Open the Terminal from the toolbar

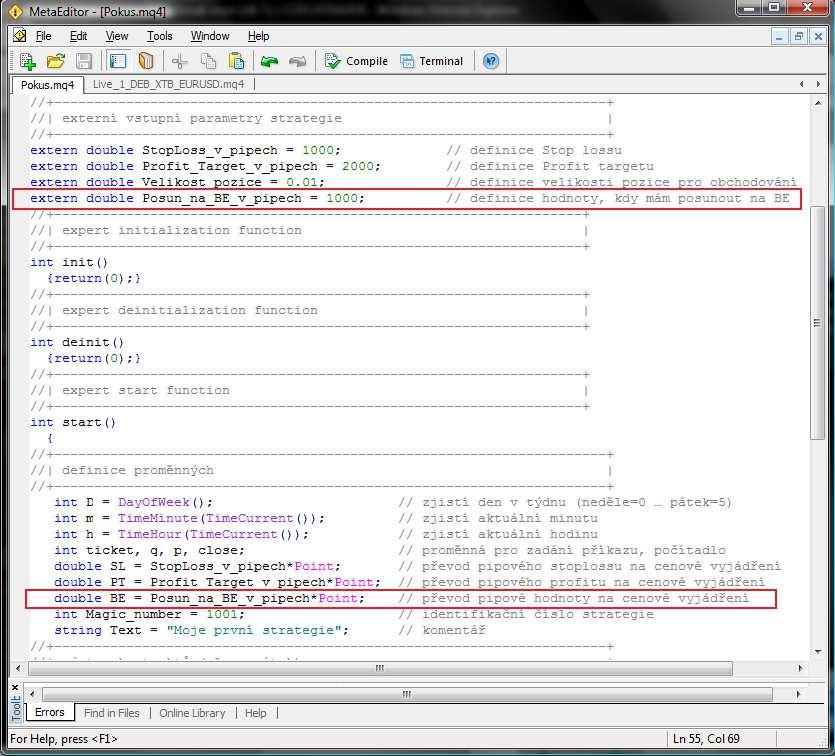[x=432, y=61]
